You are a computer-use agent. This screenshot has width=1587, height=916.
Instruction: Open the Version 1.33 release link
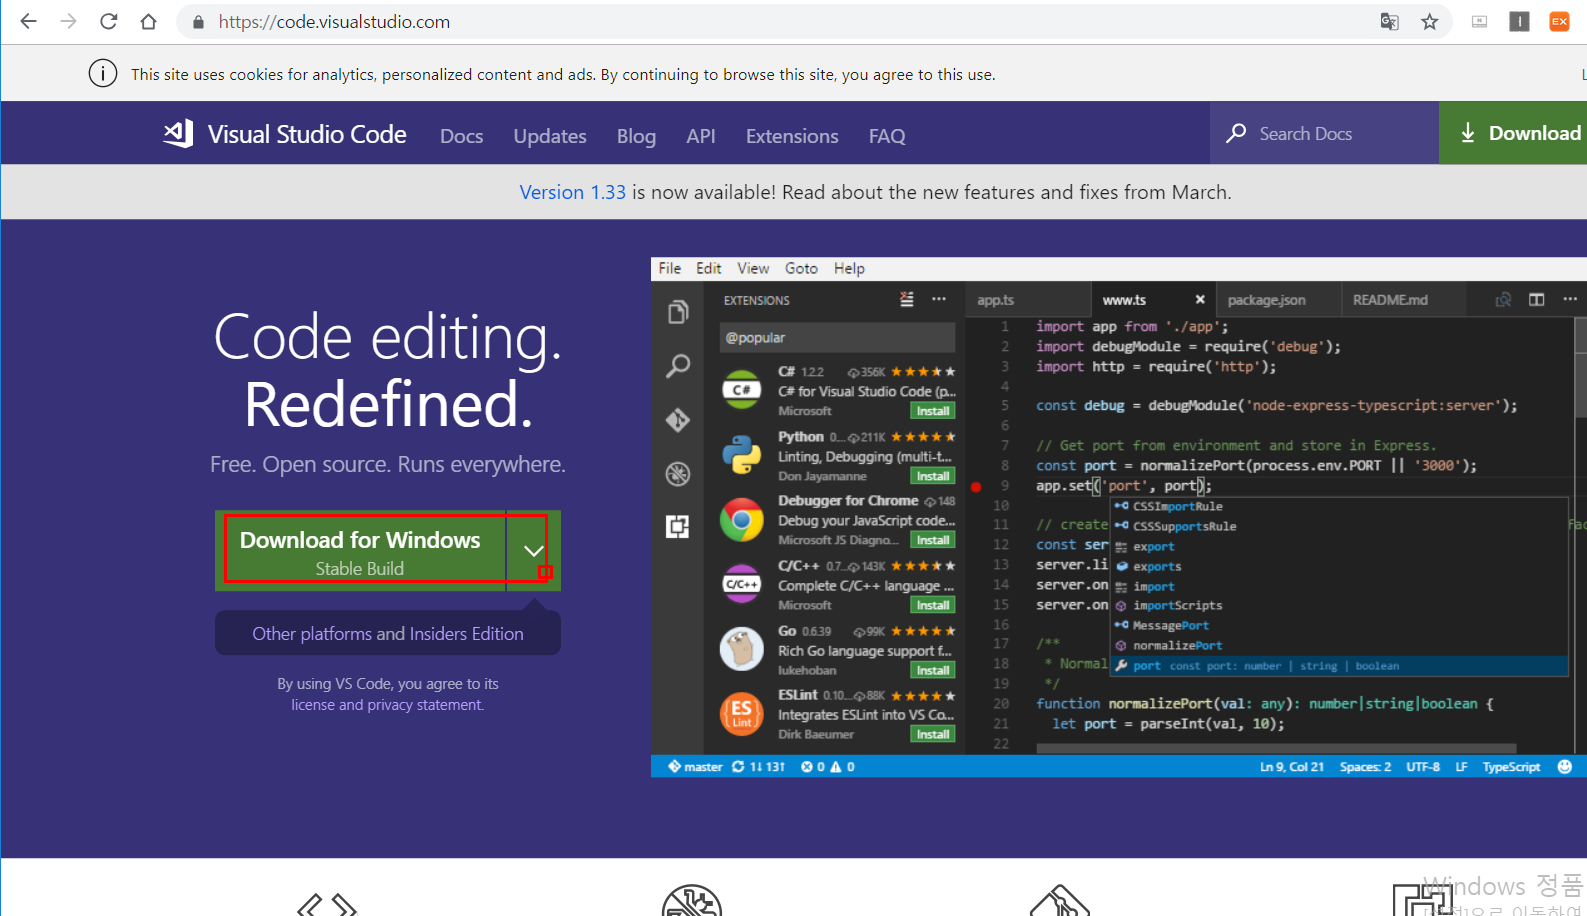coord(572,192)
